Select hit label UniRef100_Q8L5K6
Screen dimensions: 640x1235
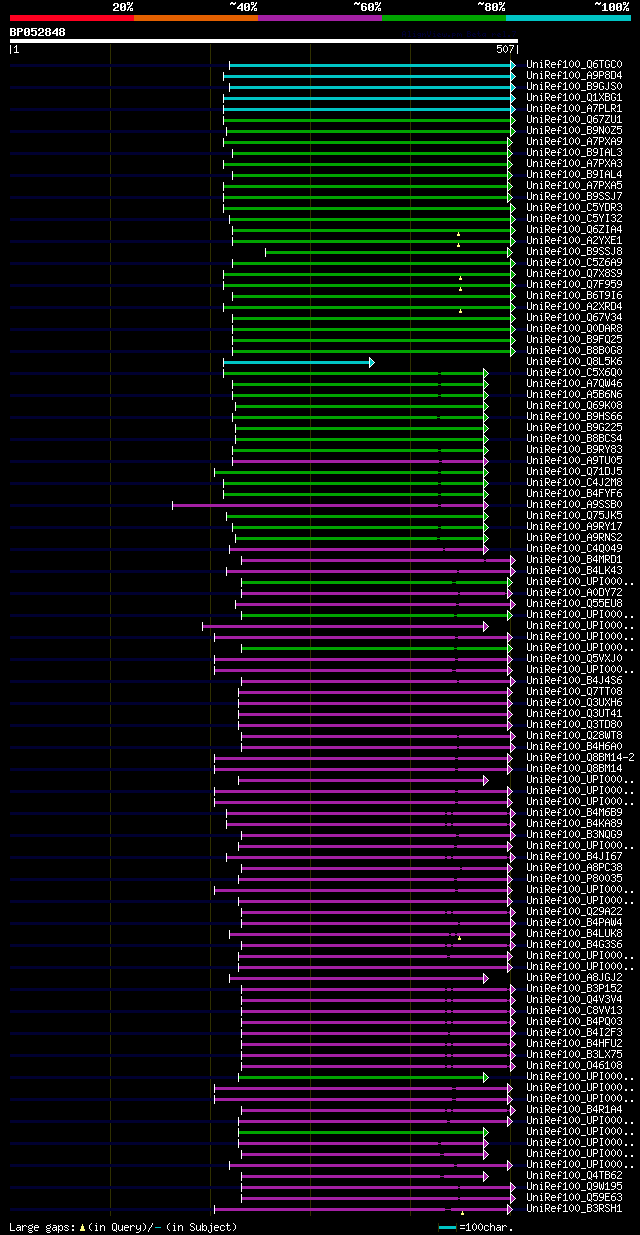(574, 361)
